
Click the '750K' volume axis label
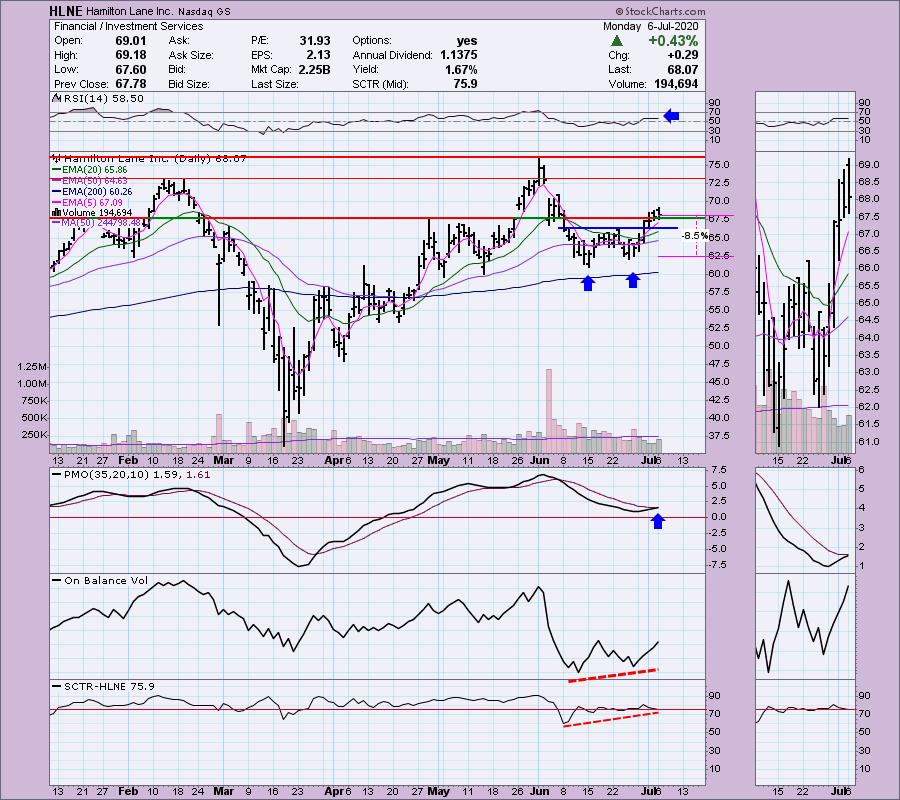click(34, 401)
